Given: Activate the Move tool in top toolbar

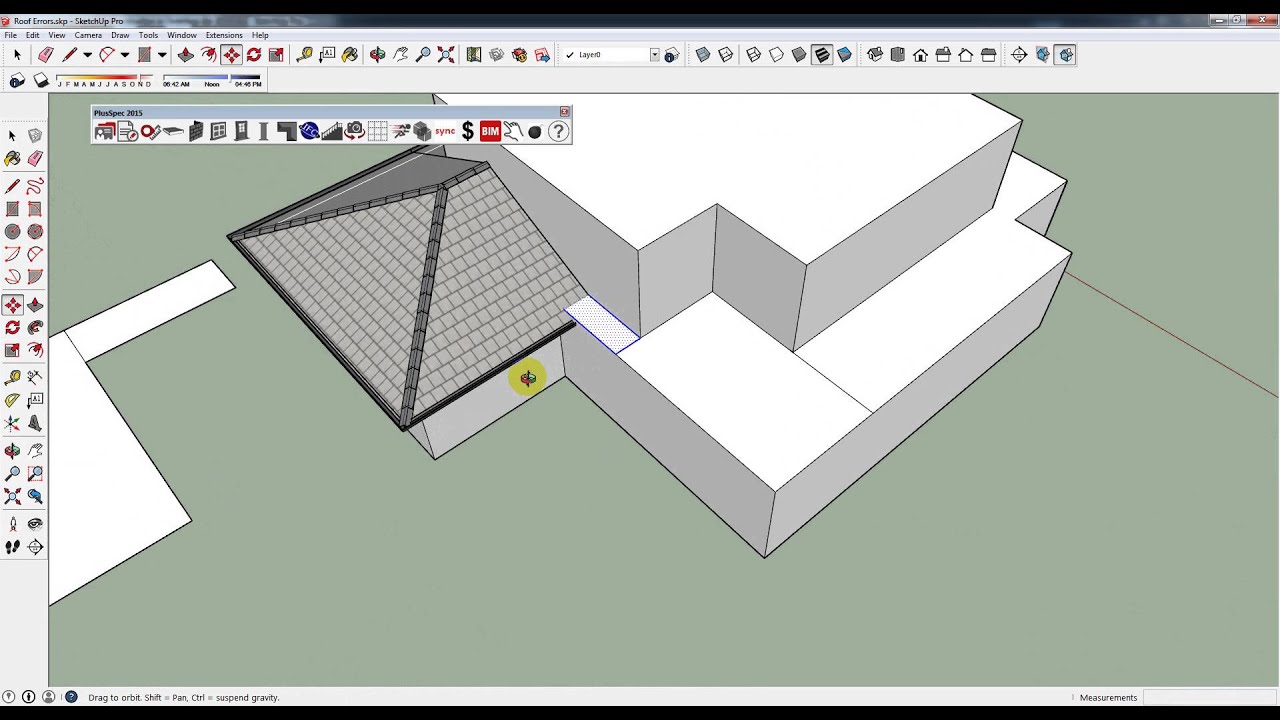Looking at the screenshot, I should point(231,55).
